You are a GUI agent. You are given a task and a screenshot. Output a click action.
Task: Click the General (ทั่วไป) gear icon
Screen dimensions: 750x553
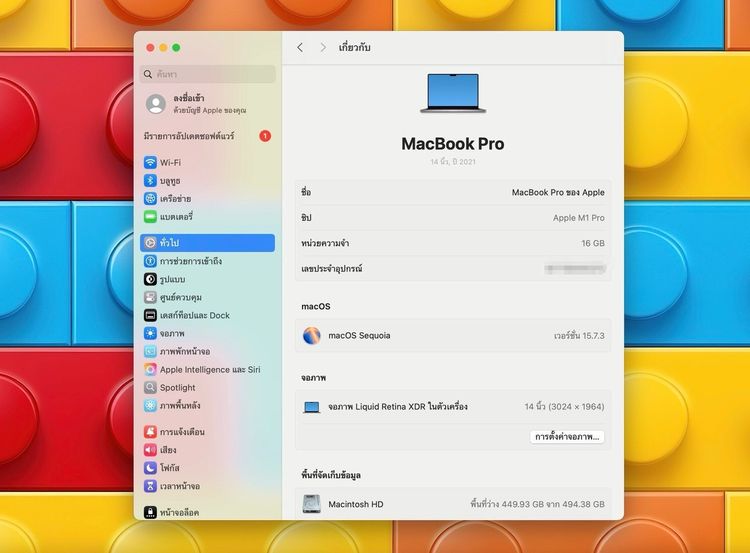pyautogui.click(x=150, y=243)
